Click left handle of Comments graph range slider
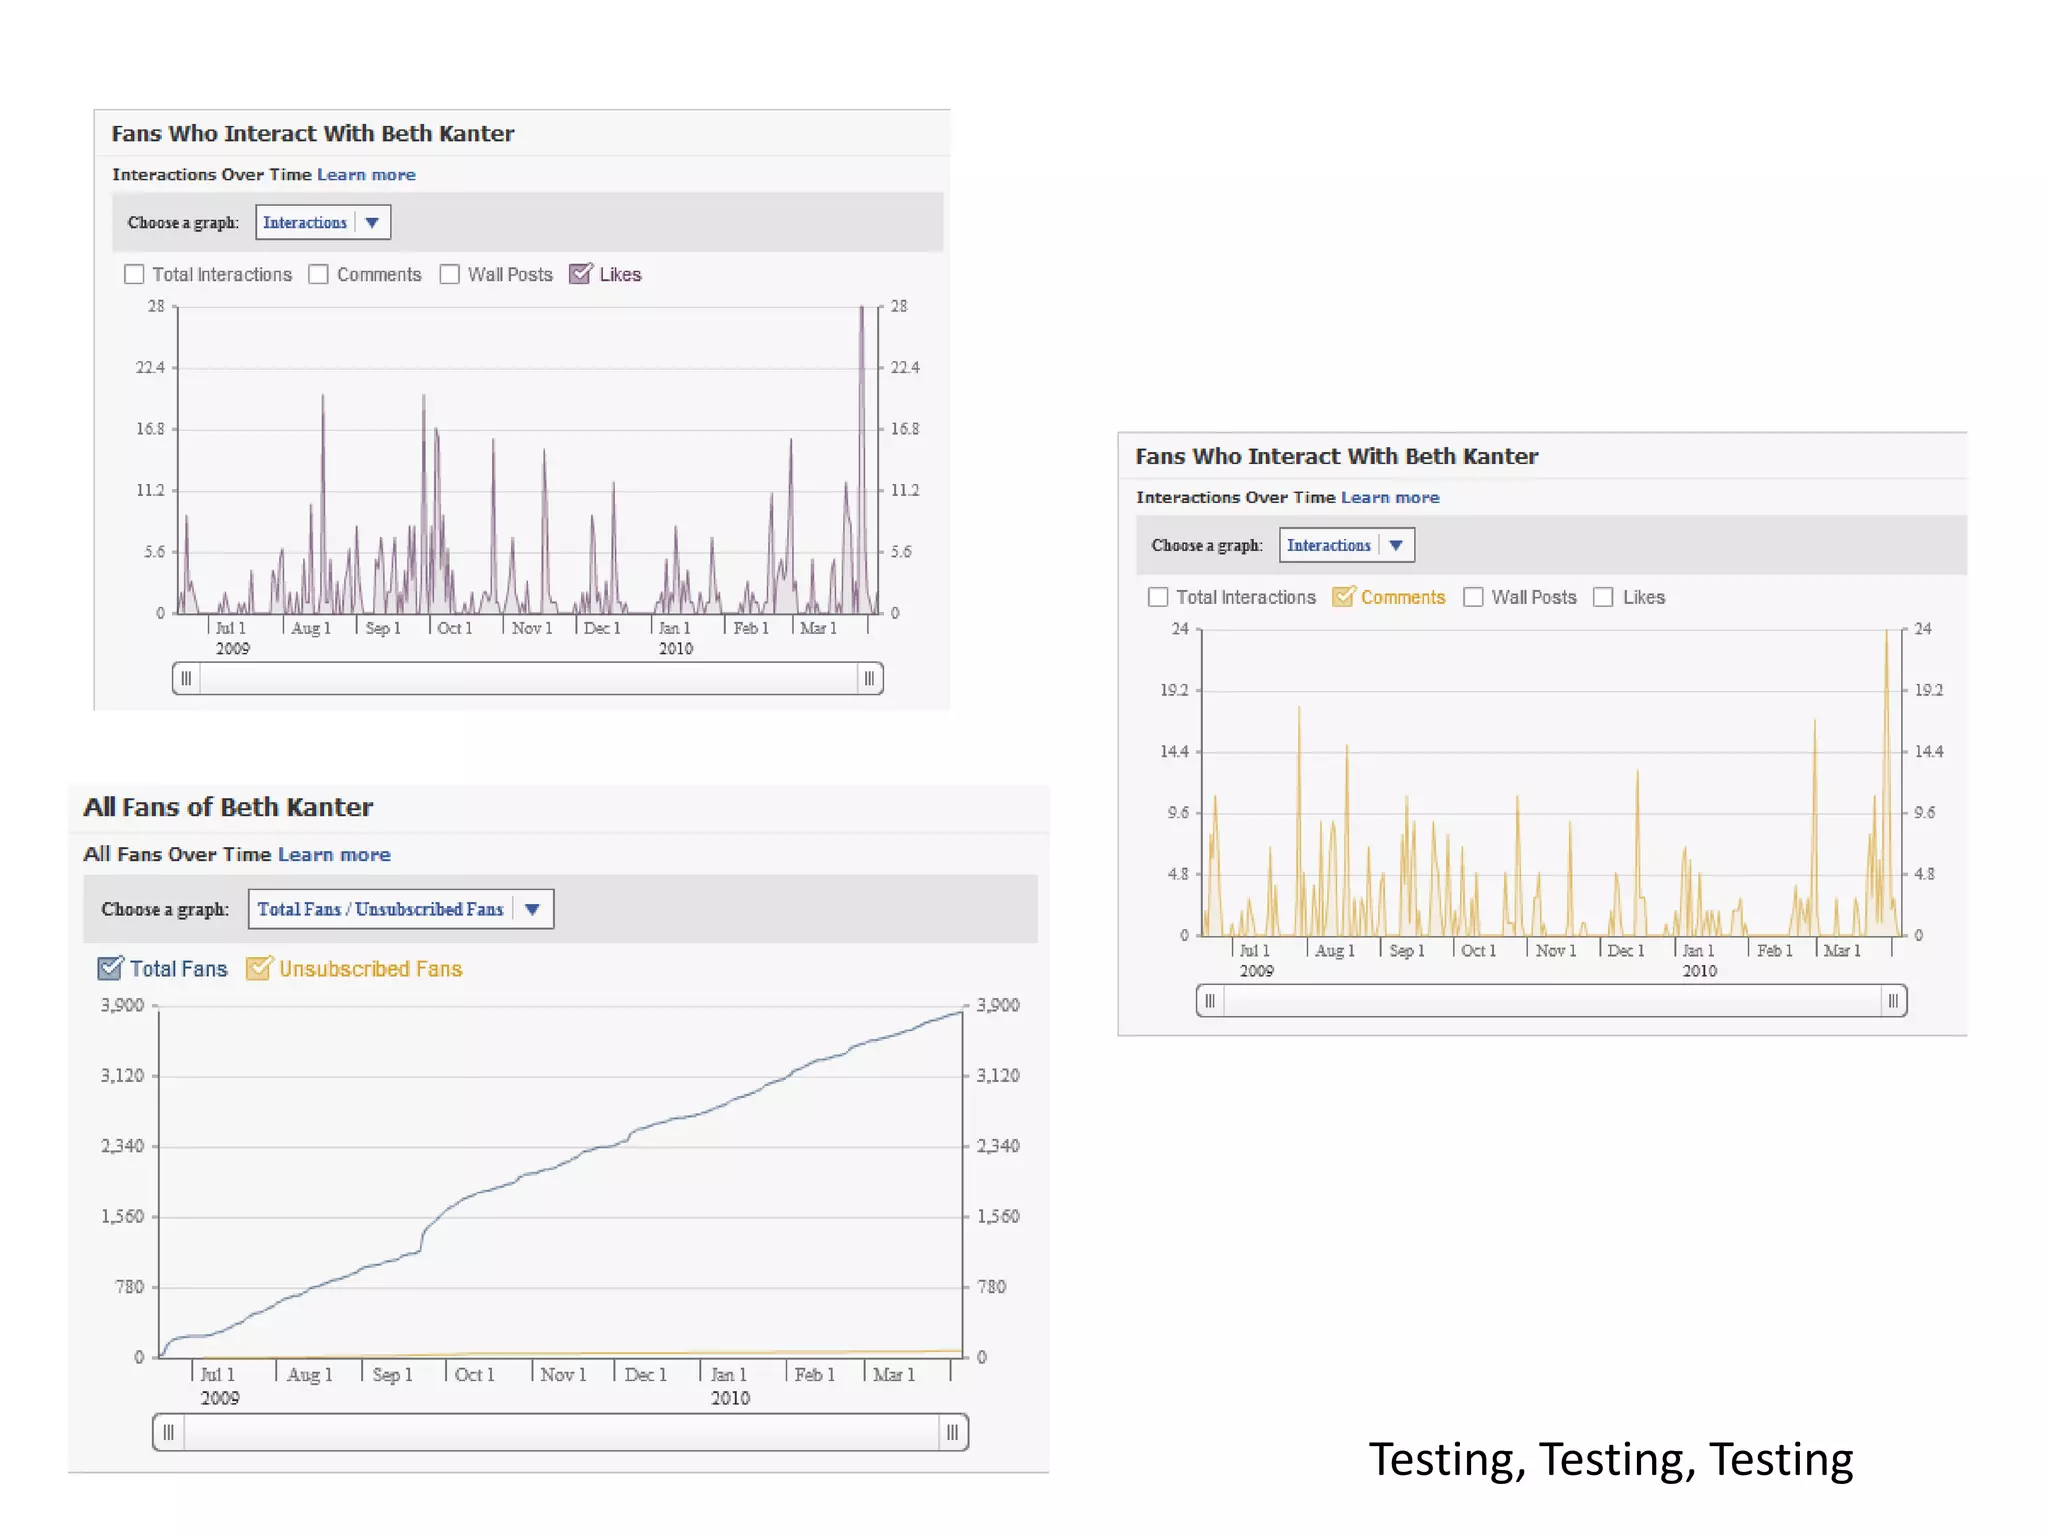This screenshot has height=1536, width=2048. pos(1210,1001)
